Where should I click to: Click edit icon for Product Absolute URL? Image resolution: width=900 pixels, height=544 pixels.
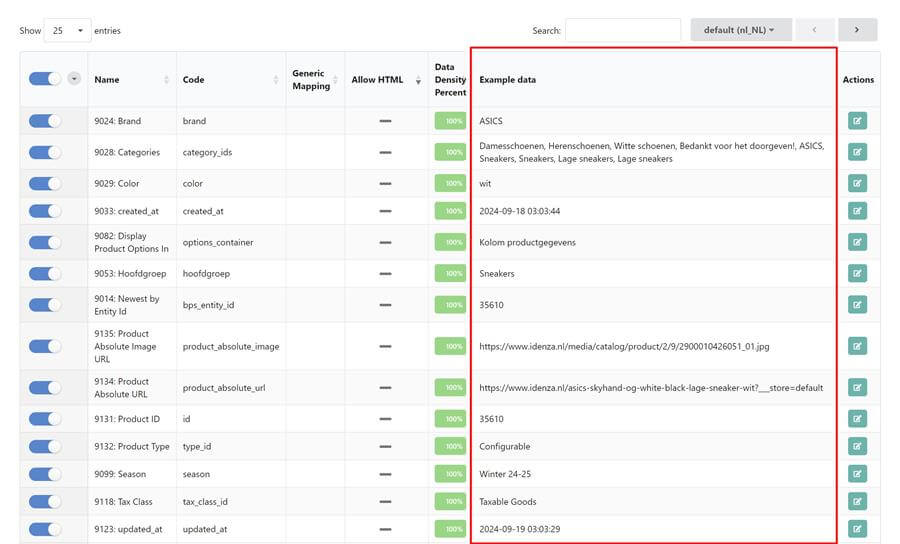pyautogui.click(x=857, y=387)
